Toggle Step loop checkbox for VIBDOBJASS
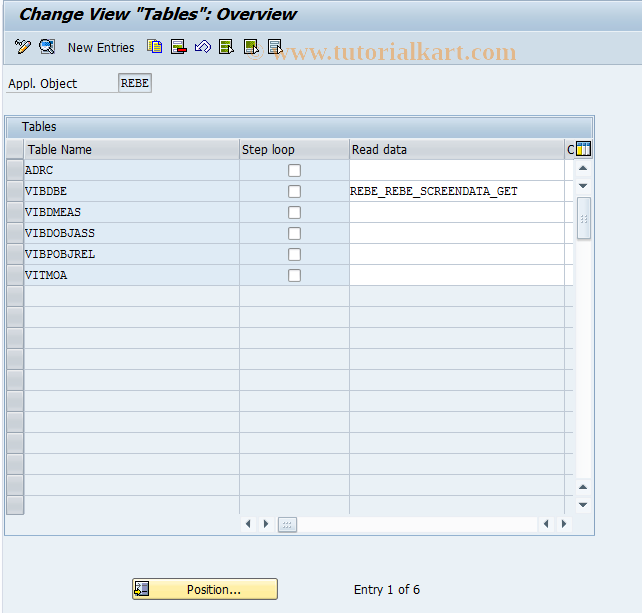Screen dimensions: 642x613 click(294, 233)
